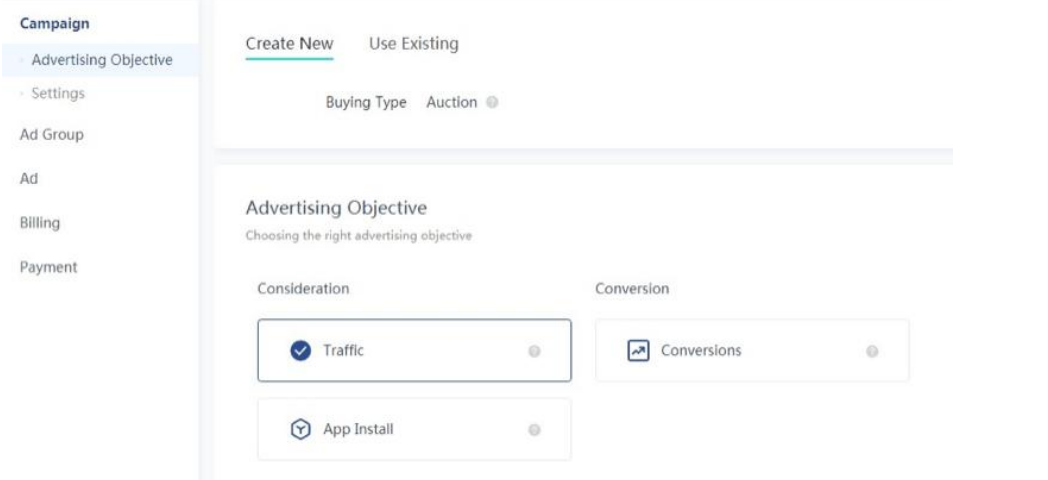Click the info icon next to Auction
This screenshot has width=1048, height=480.
click(x=492, y=103)
